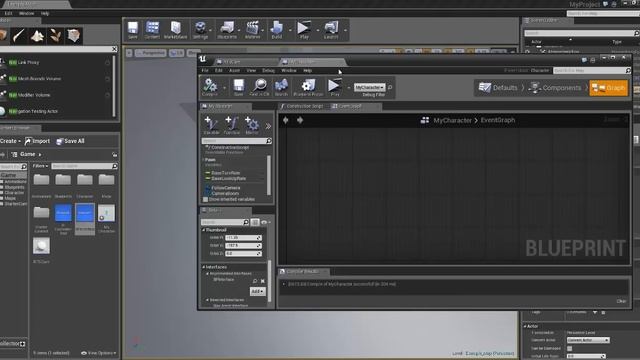This screenshot has height=360, width=640.
Task: Click Save icon in main editor toolbar
Action: (x=133, y=30)
